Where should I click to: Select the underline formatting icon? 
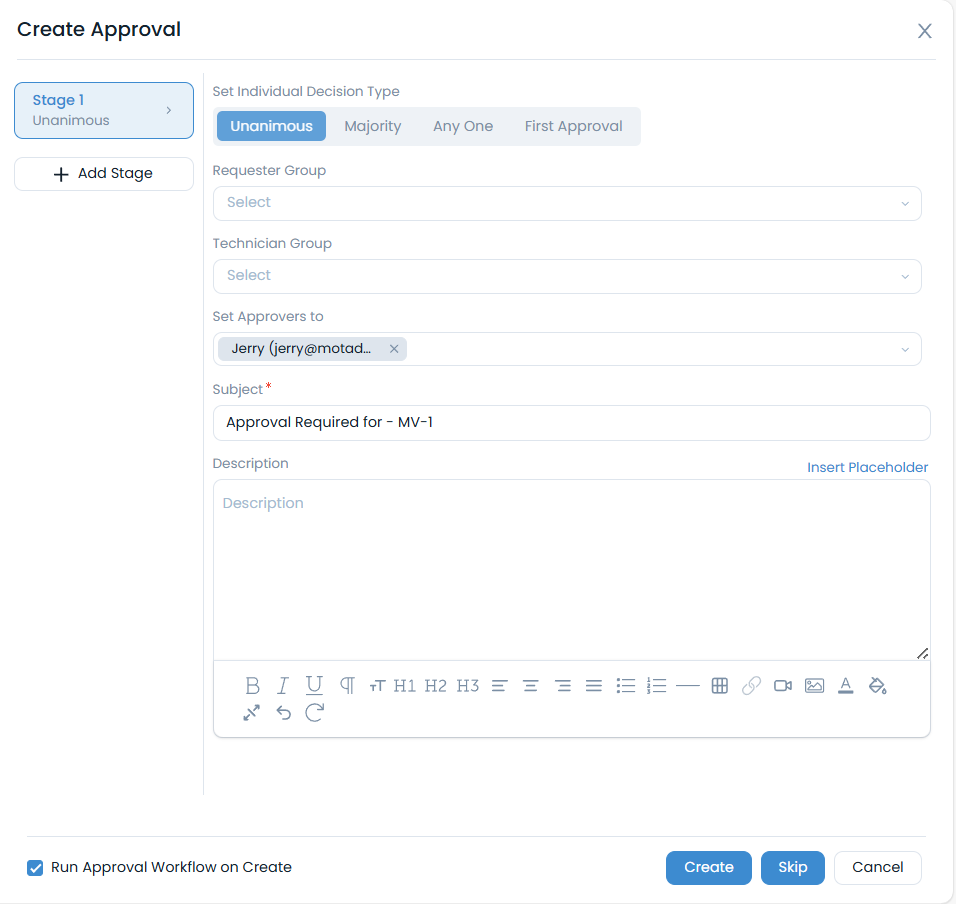coord(314,685)
